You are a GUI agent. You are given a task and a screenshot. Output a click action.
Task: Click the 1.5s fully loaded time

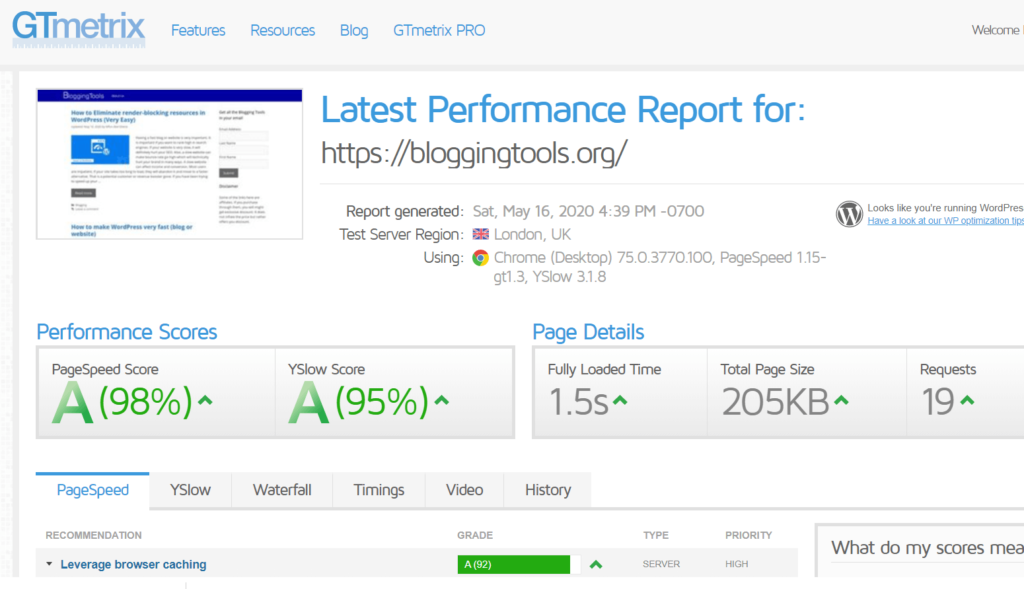(x=579, y=402)
